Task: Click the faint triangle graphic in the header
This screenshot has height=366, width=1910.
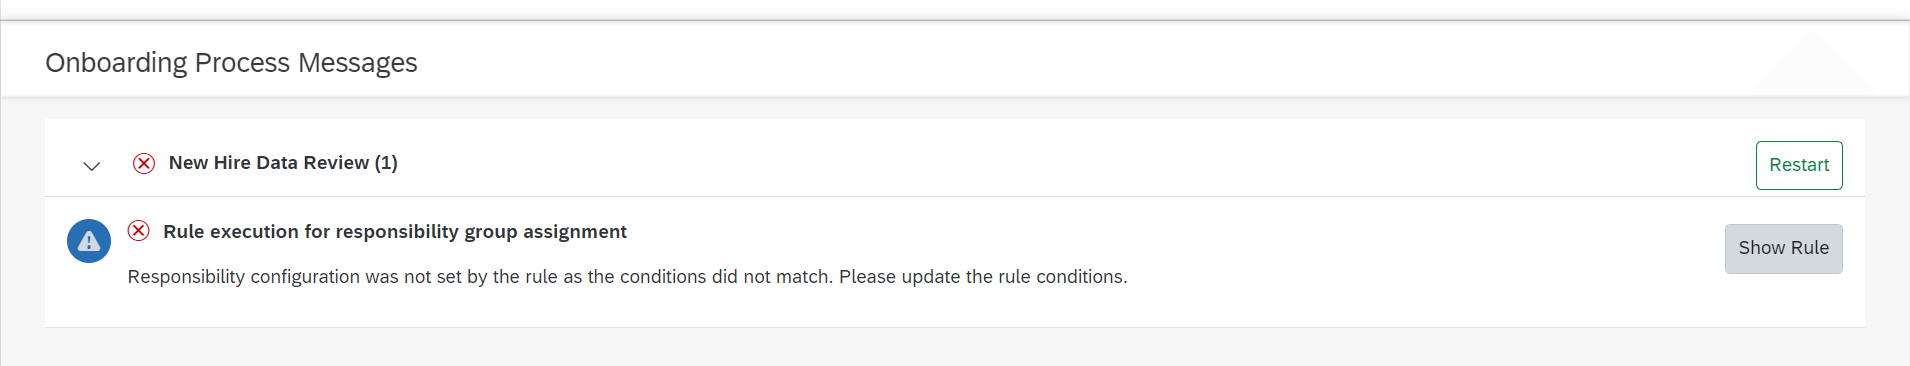Action: point(1813,65)
